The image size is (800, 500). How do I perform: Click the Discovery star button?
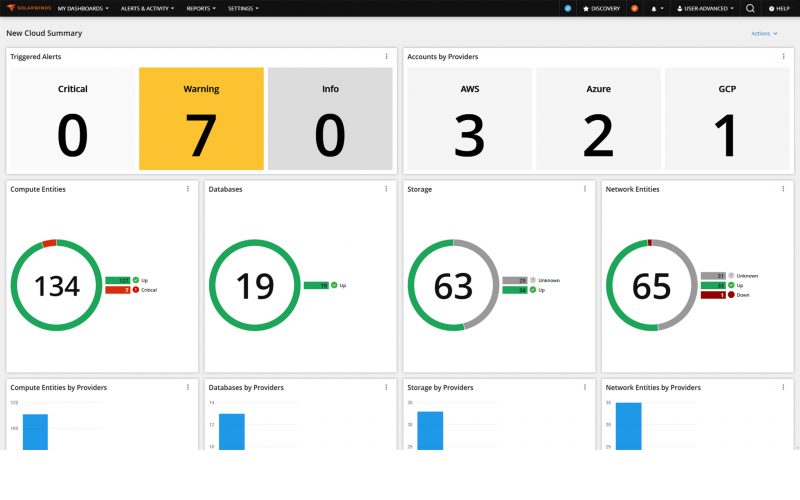tap(602, 8)
